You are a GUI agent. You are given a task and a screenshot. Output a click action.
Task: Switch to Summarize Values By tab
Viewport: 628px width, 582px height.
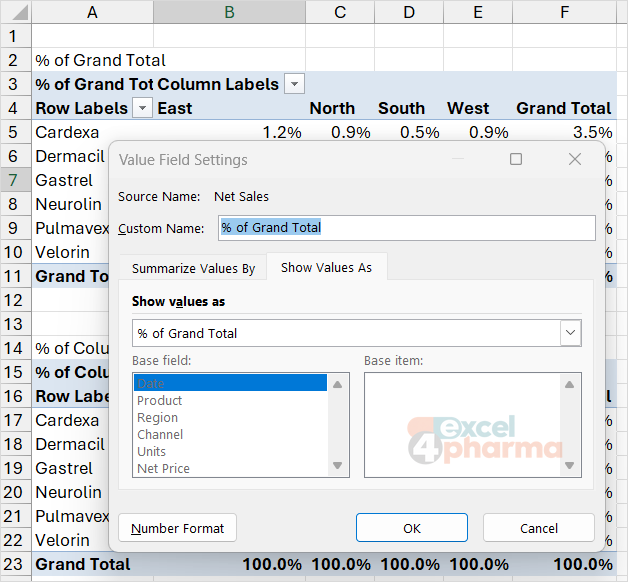(x=193, y=268)
